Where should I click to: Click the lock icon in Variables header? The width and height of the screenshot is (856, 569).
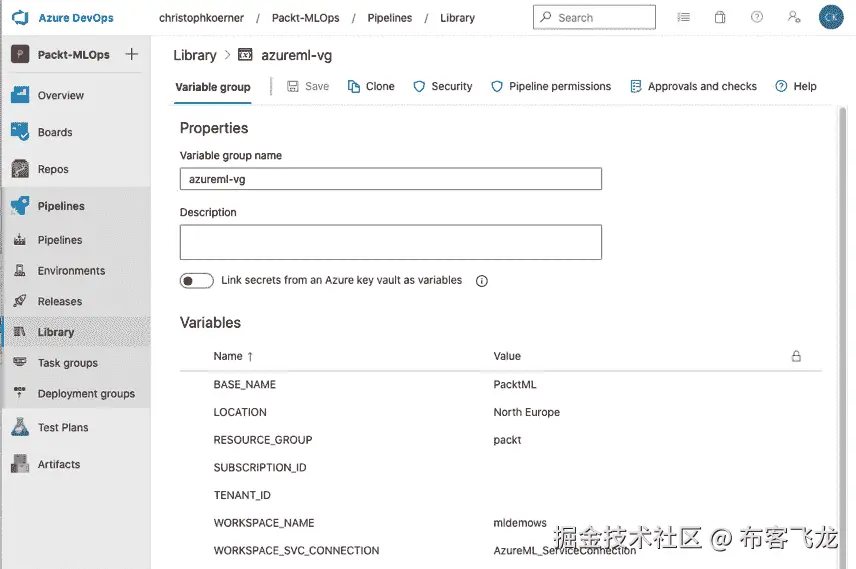pos(796,356)
